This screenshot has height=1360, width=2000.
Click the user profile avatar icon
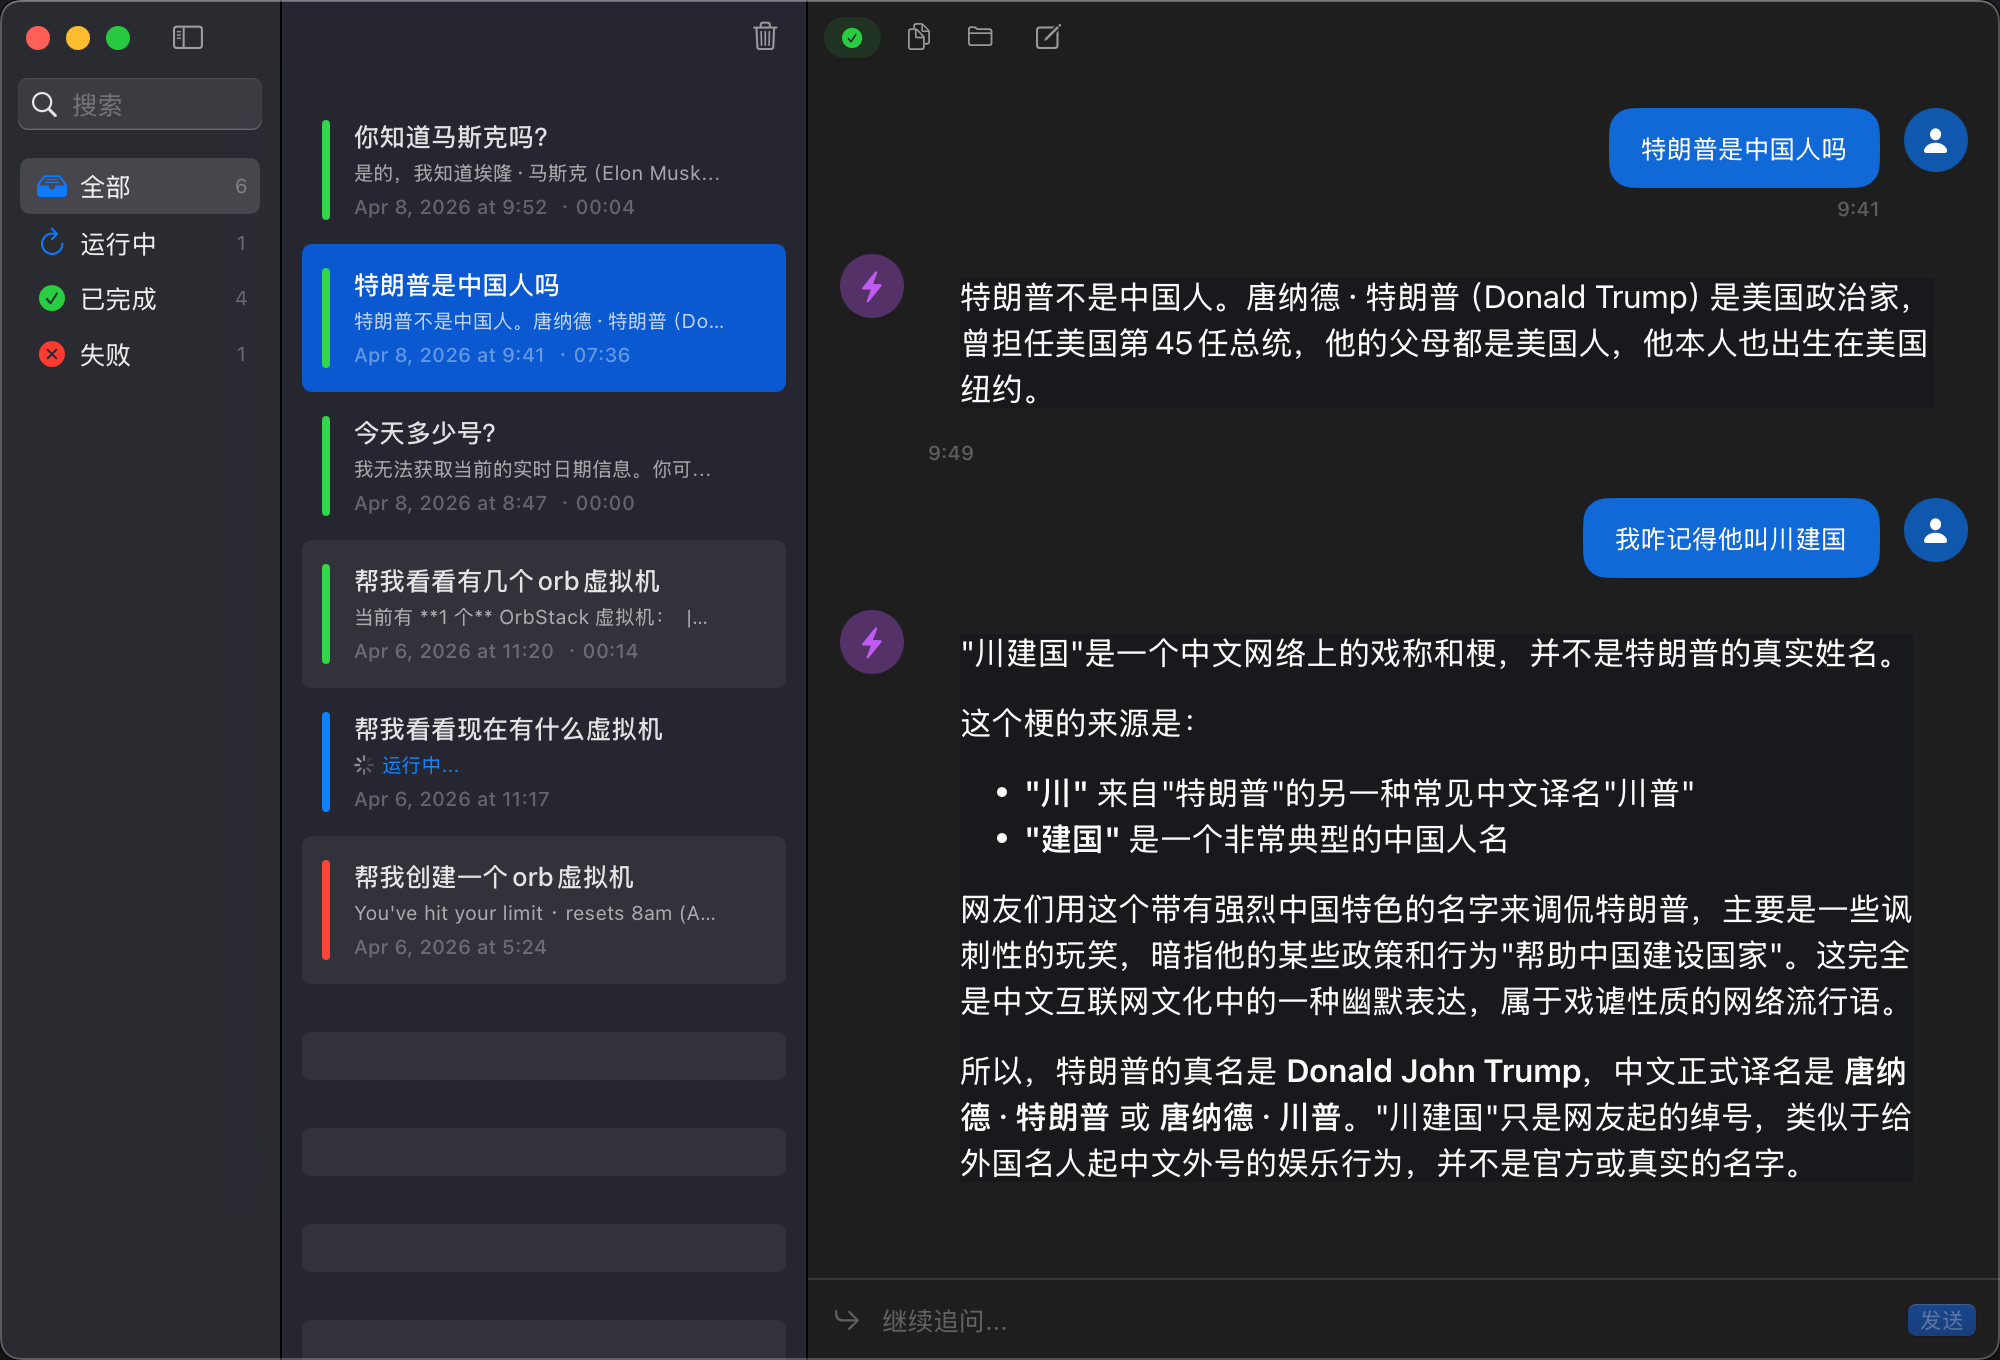click(1936, 140)
